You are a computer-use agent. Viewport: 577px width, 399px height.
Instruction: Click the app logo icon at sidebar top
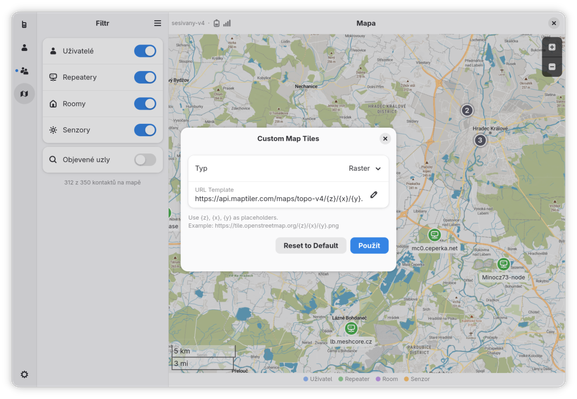coord(24,24)
